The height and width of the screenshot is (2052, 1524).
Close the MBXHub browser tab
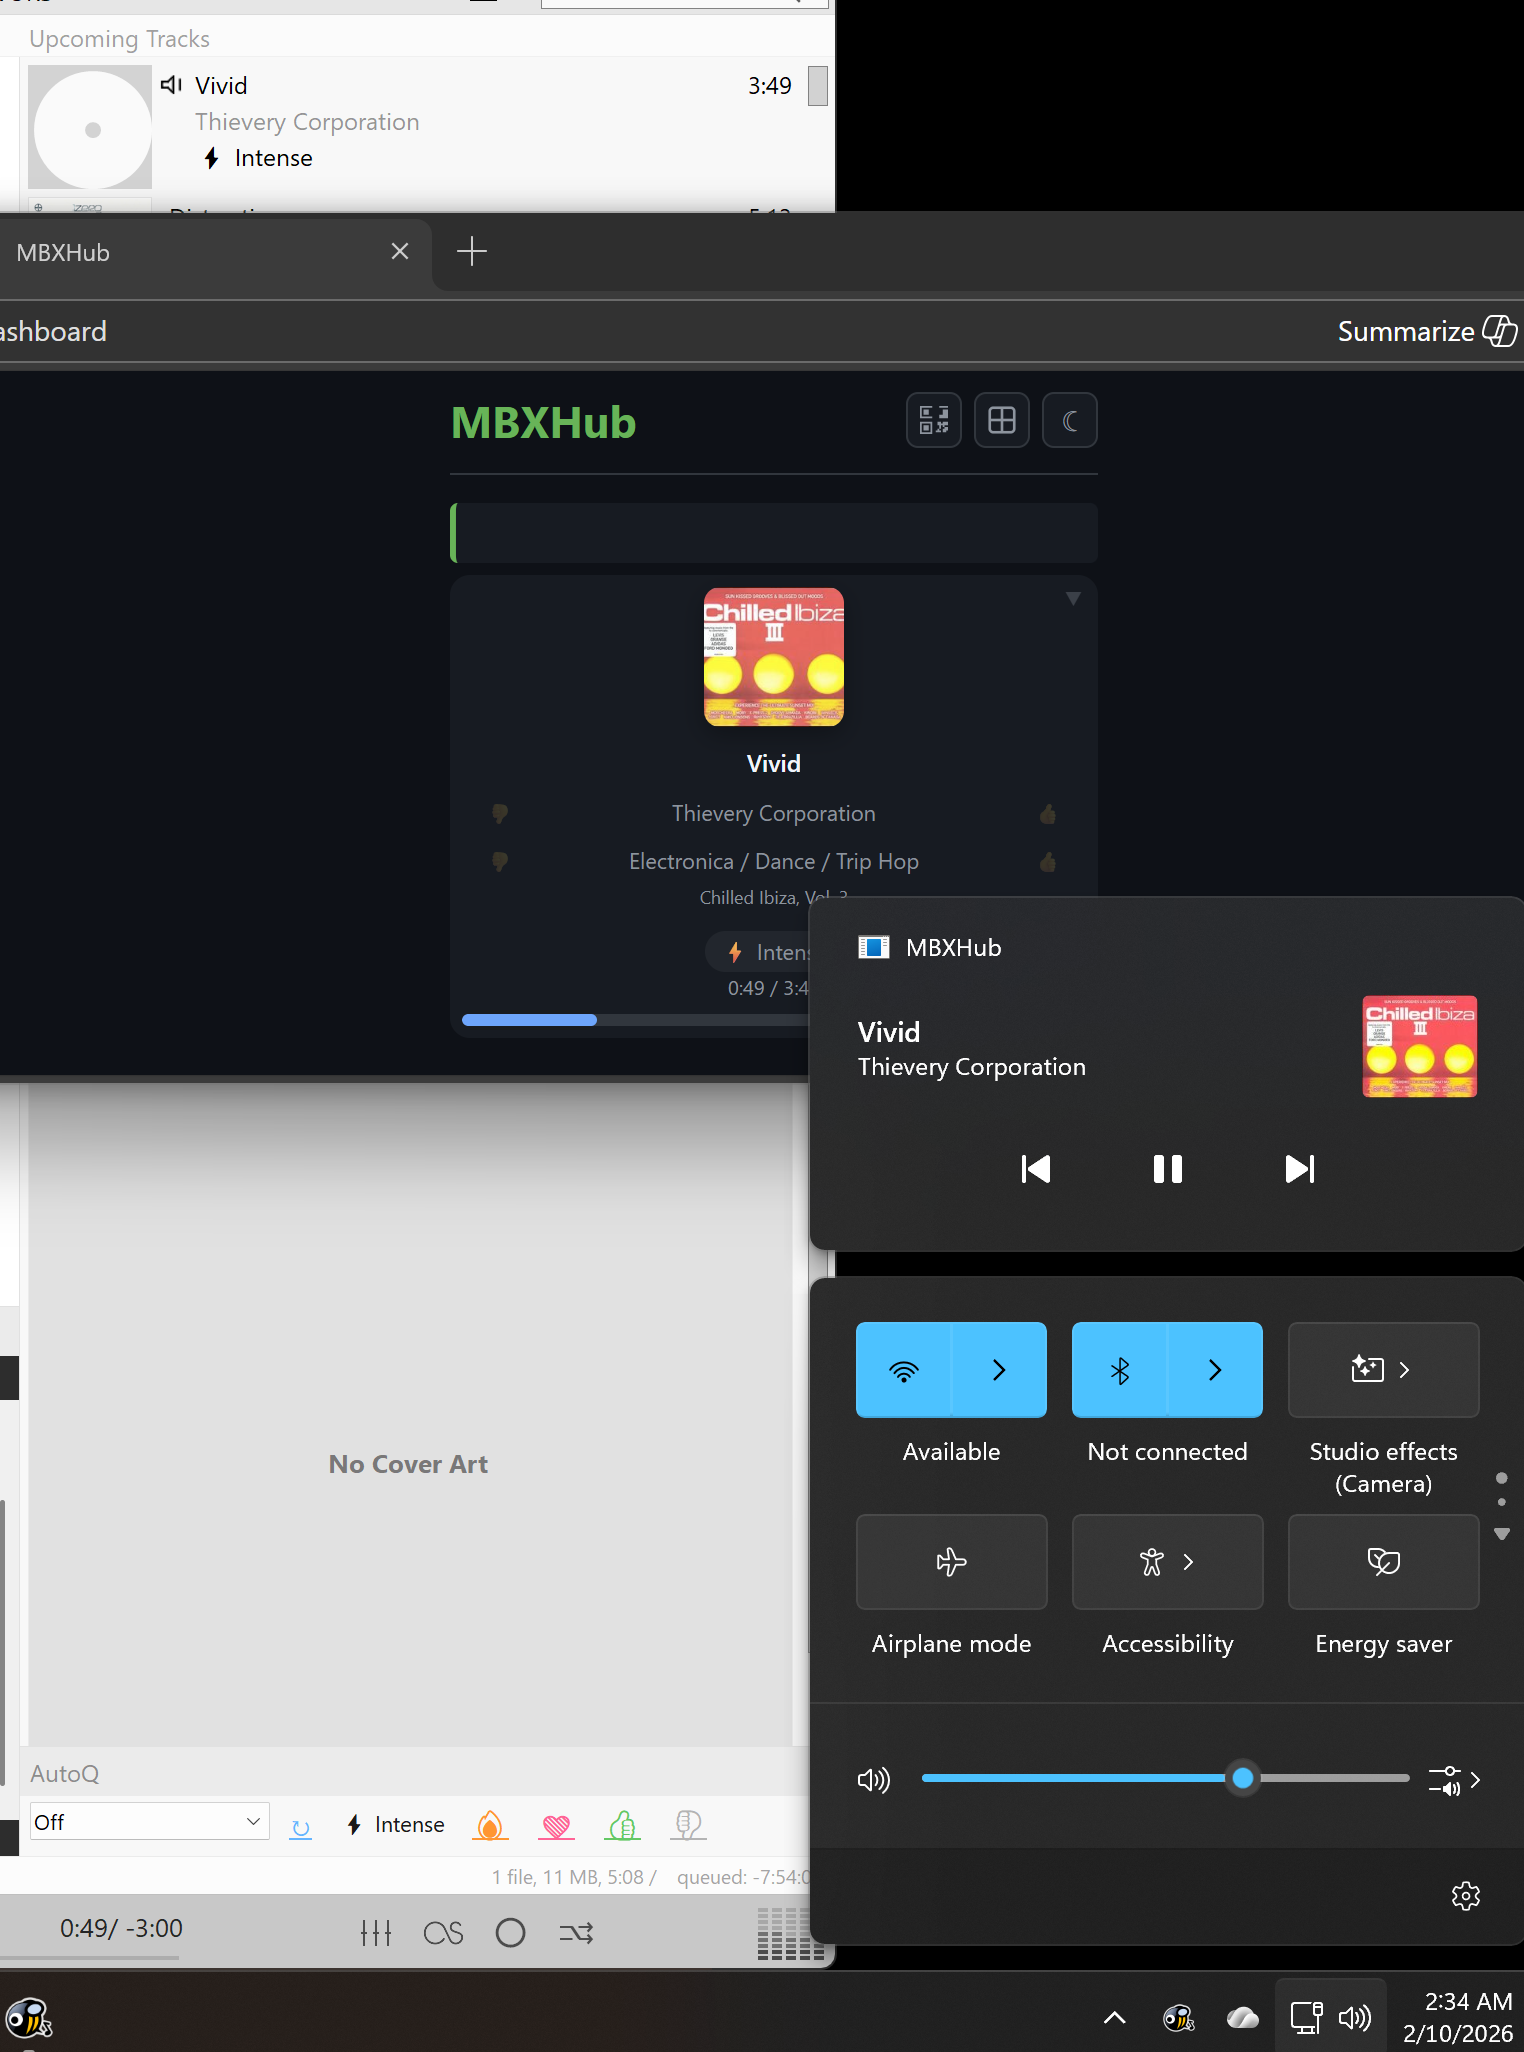(x=400, y=252)
